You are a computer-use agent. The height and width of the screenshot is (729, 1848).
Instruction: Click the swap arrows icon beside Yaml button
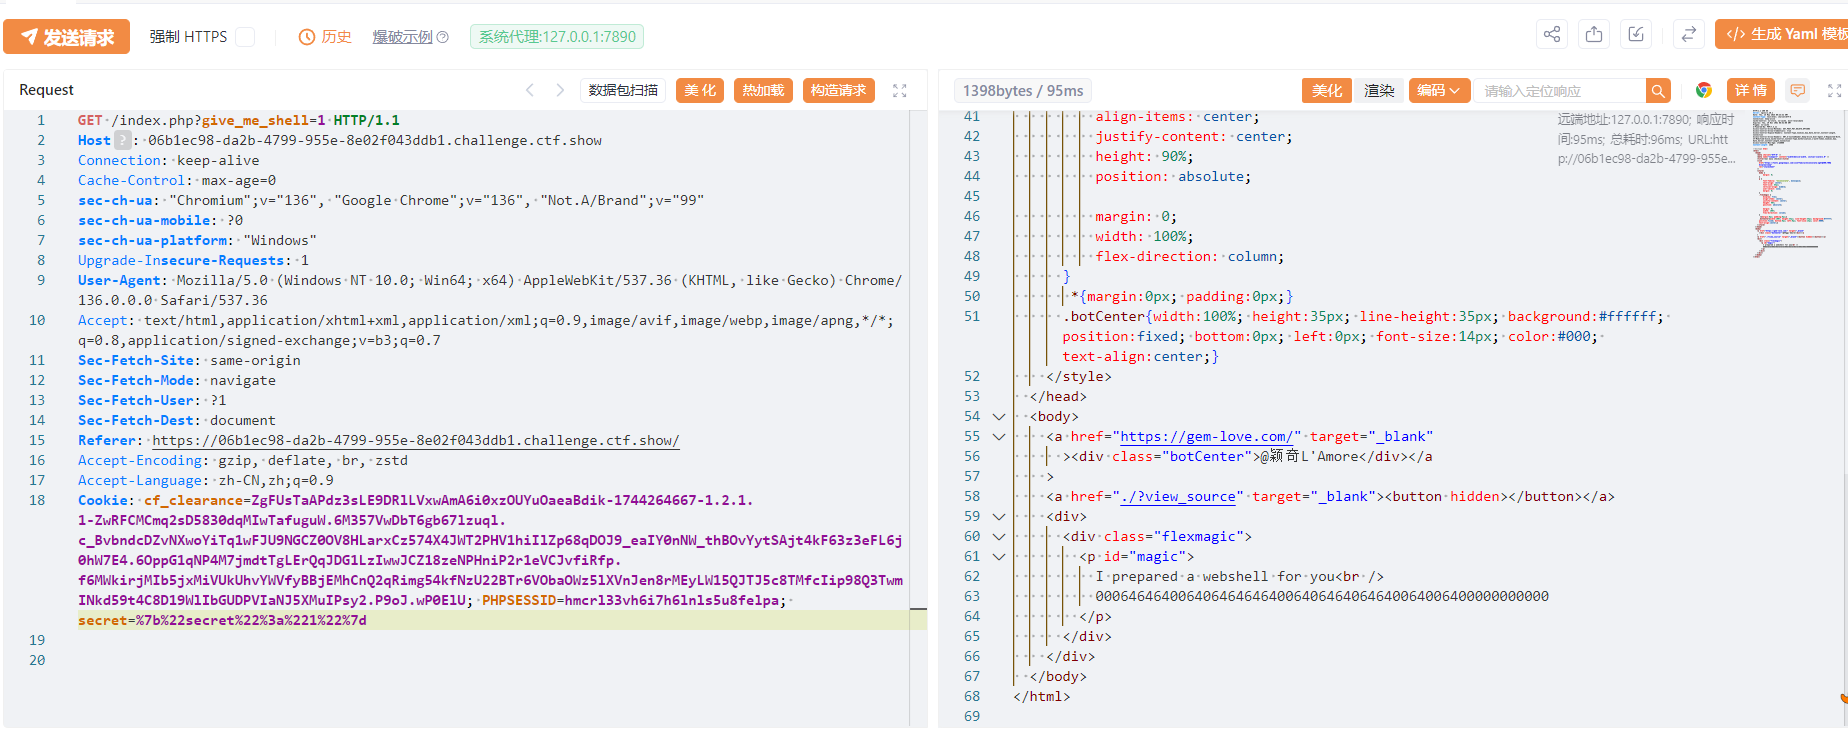1688,35
